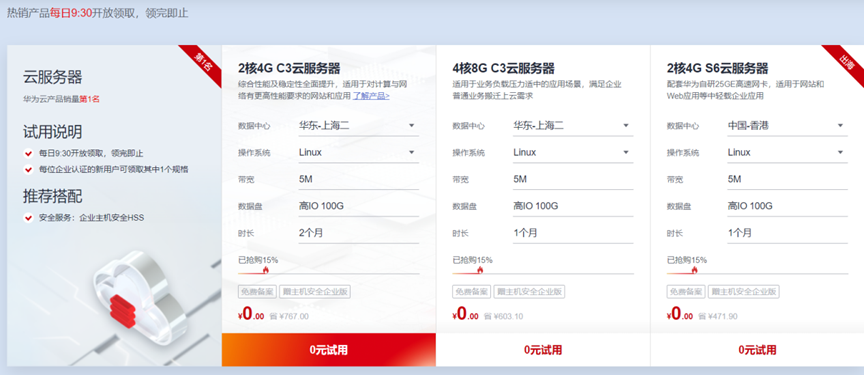Open 数据中心 dropdown in 2核4G C3 card
864x375 pixels.
point(359,126)
